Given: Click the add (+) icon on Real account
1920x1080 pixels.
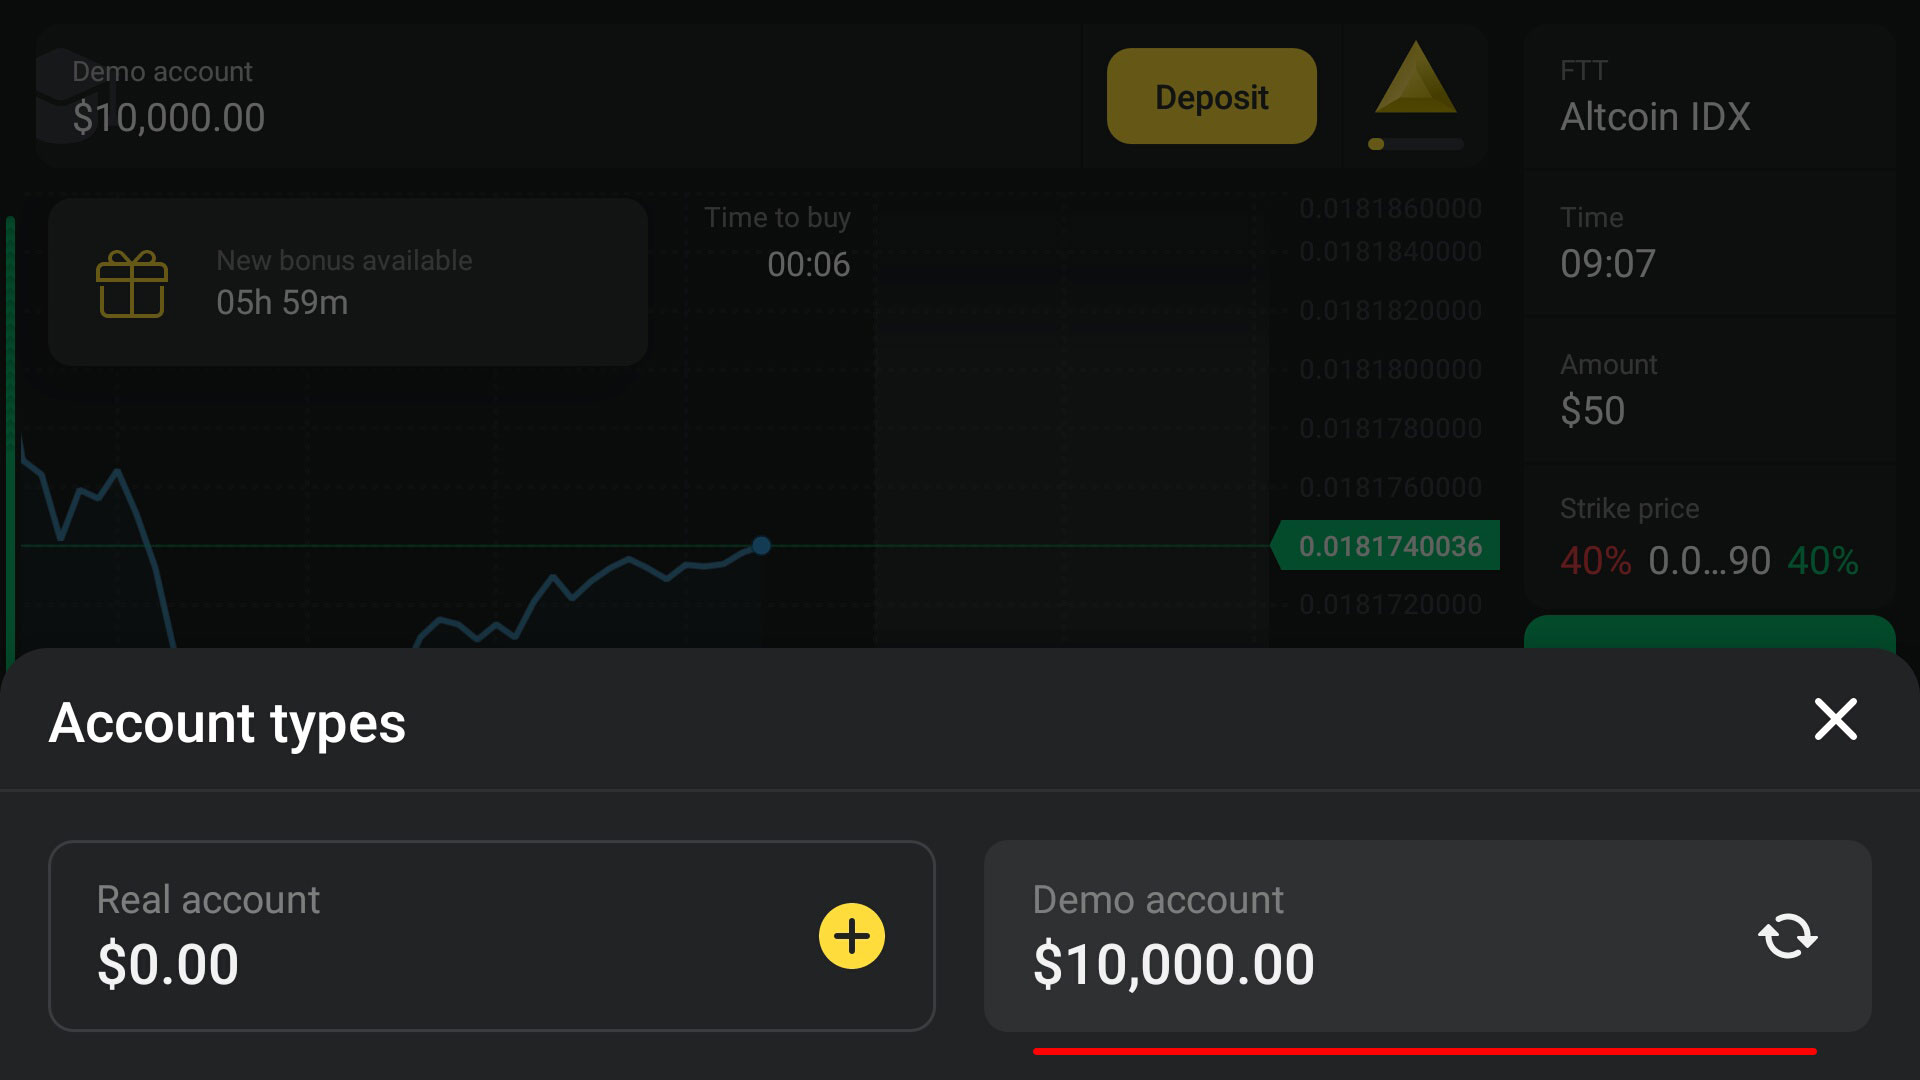Looking at the screenshot, I should (849, 935).
